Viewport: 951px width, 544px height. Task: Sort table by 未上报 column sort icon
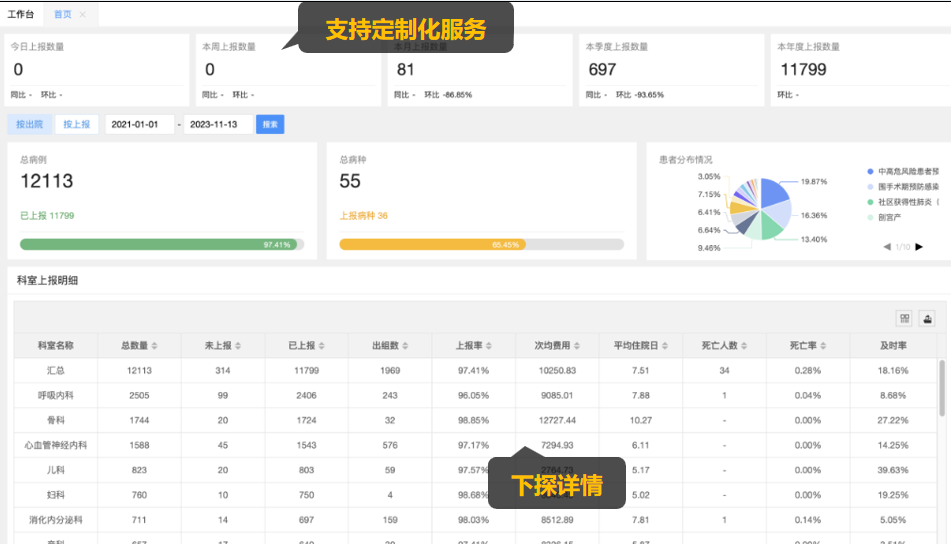pos(238,346)
